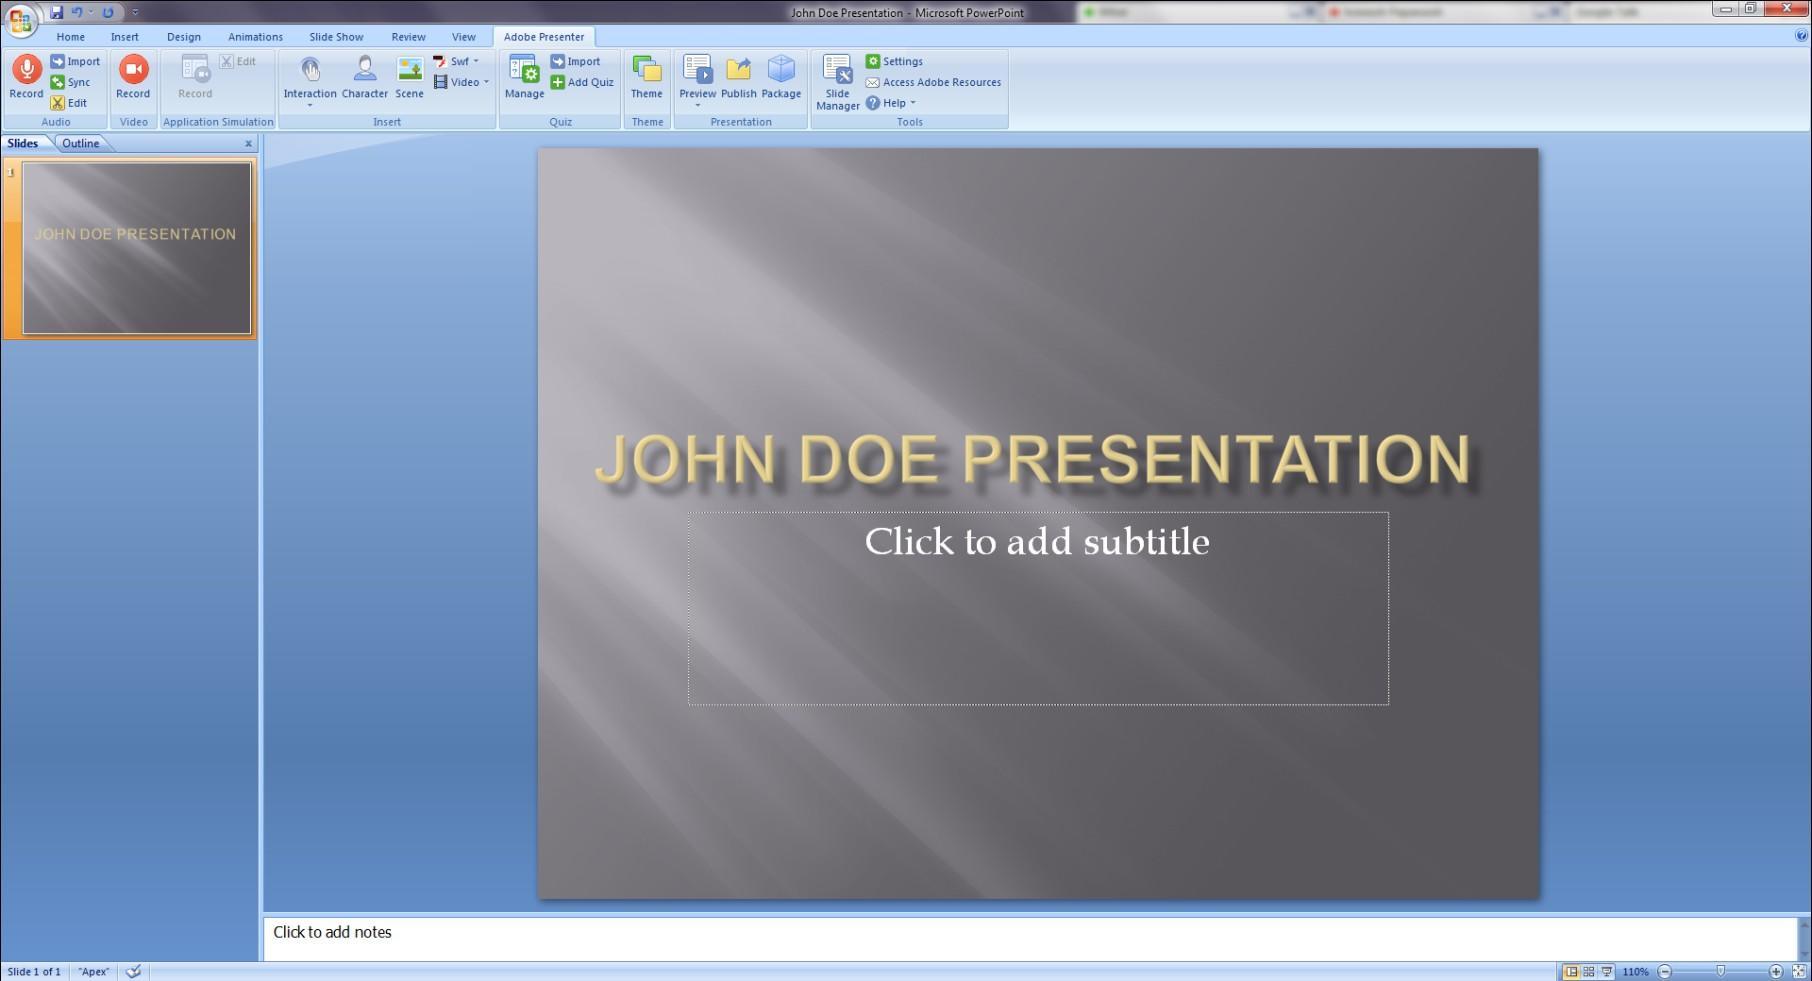Click Edit in the Audio group
1812x981 pixels.
69,102
